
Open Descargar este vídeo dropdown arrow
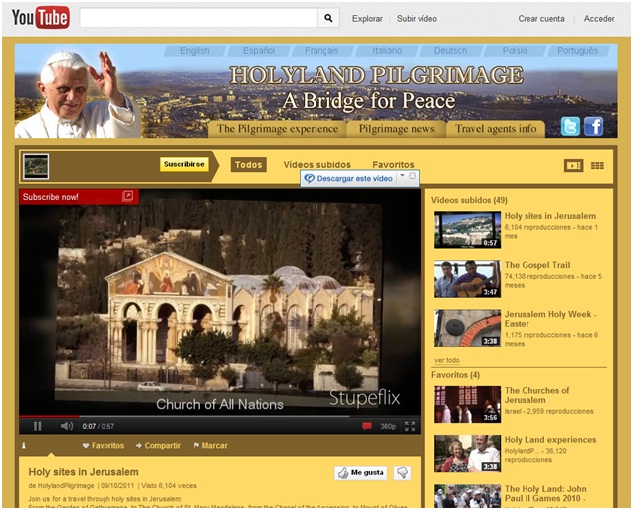[x=402, y=176]
